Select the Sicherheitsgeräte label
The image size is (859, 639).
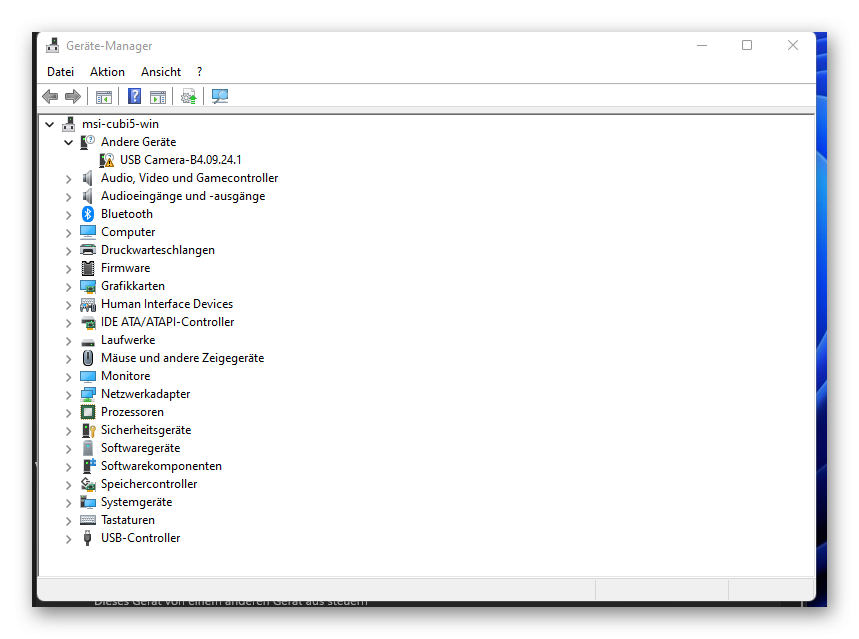click(146, 430)
